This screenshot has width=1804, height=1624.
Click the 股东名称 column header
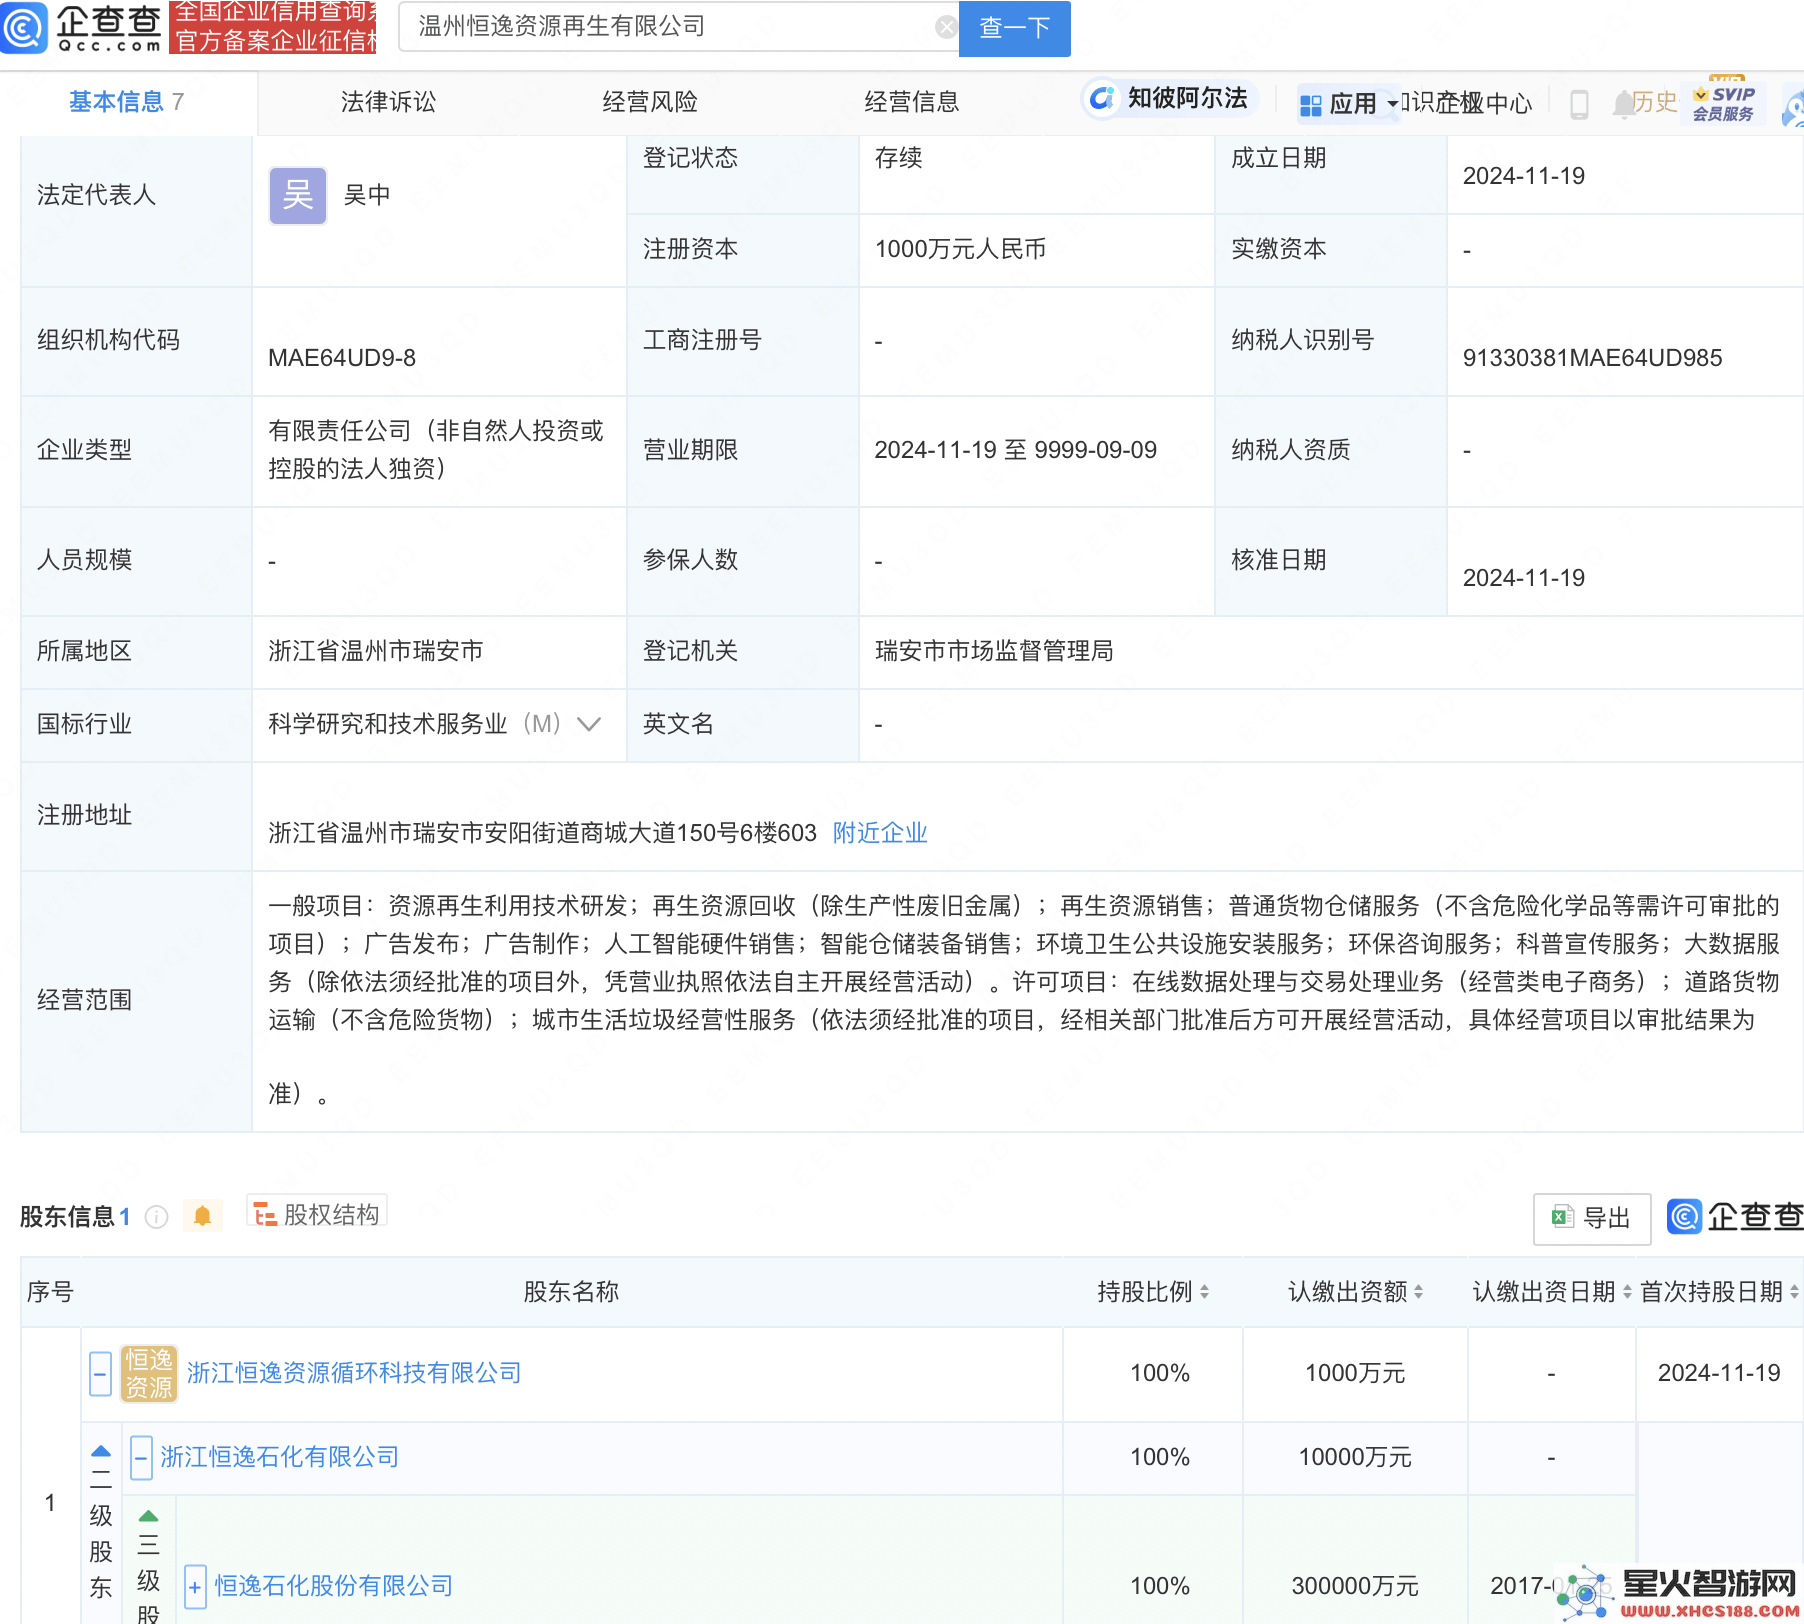[571, 1292]
